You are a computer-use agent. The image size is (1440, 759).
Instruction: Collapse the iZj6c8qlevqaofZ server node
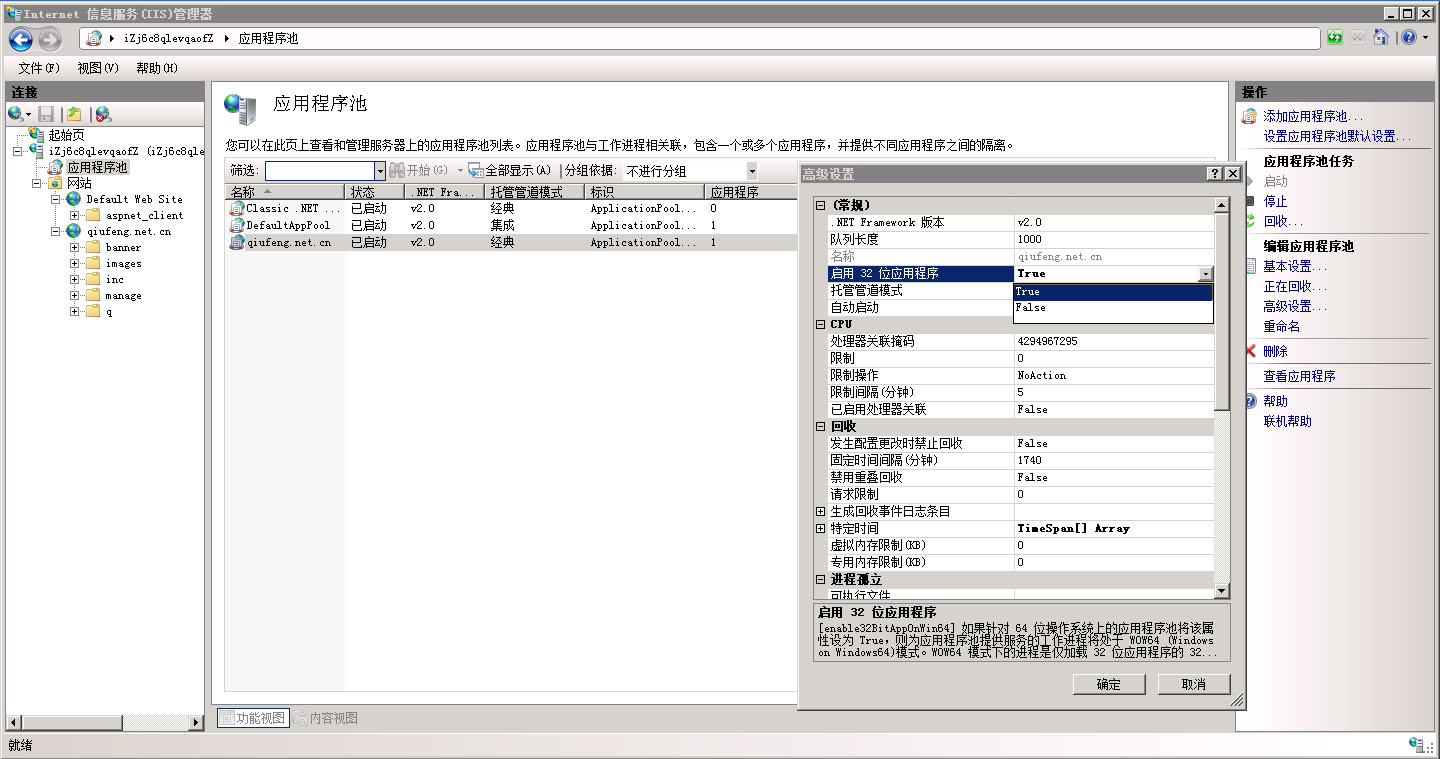[x=19, y=151]
